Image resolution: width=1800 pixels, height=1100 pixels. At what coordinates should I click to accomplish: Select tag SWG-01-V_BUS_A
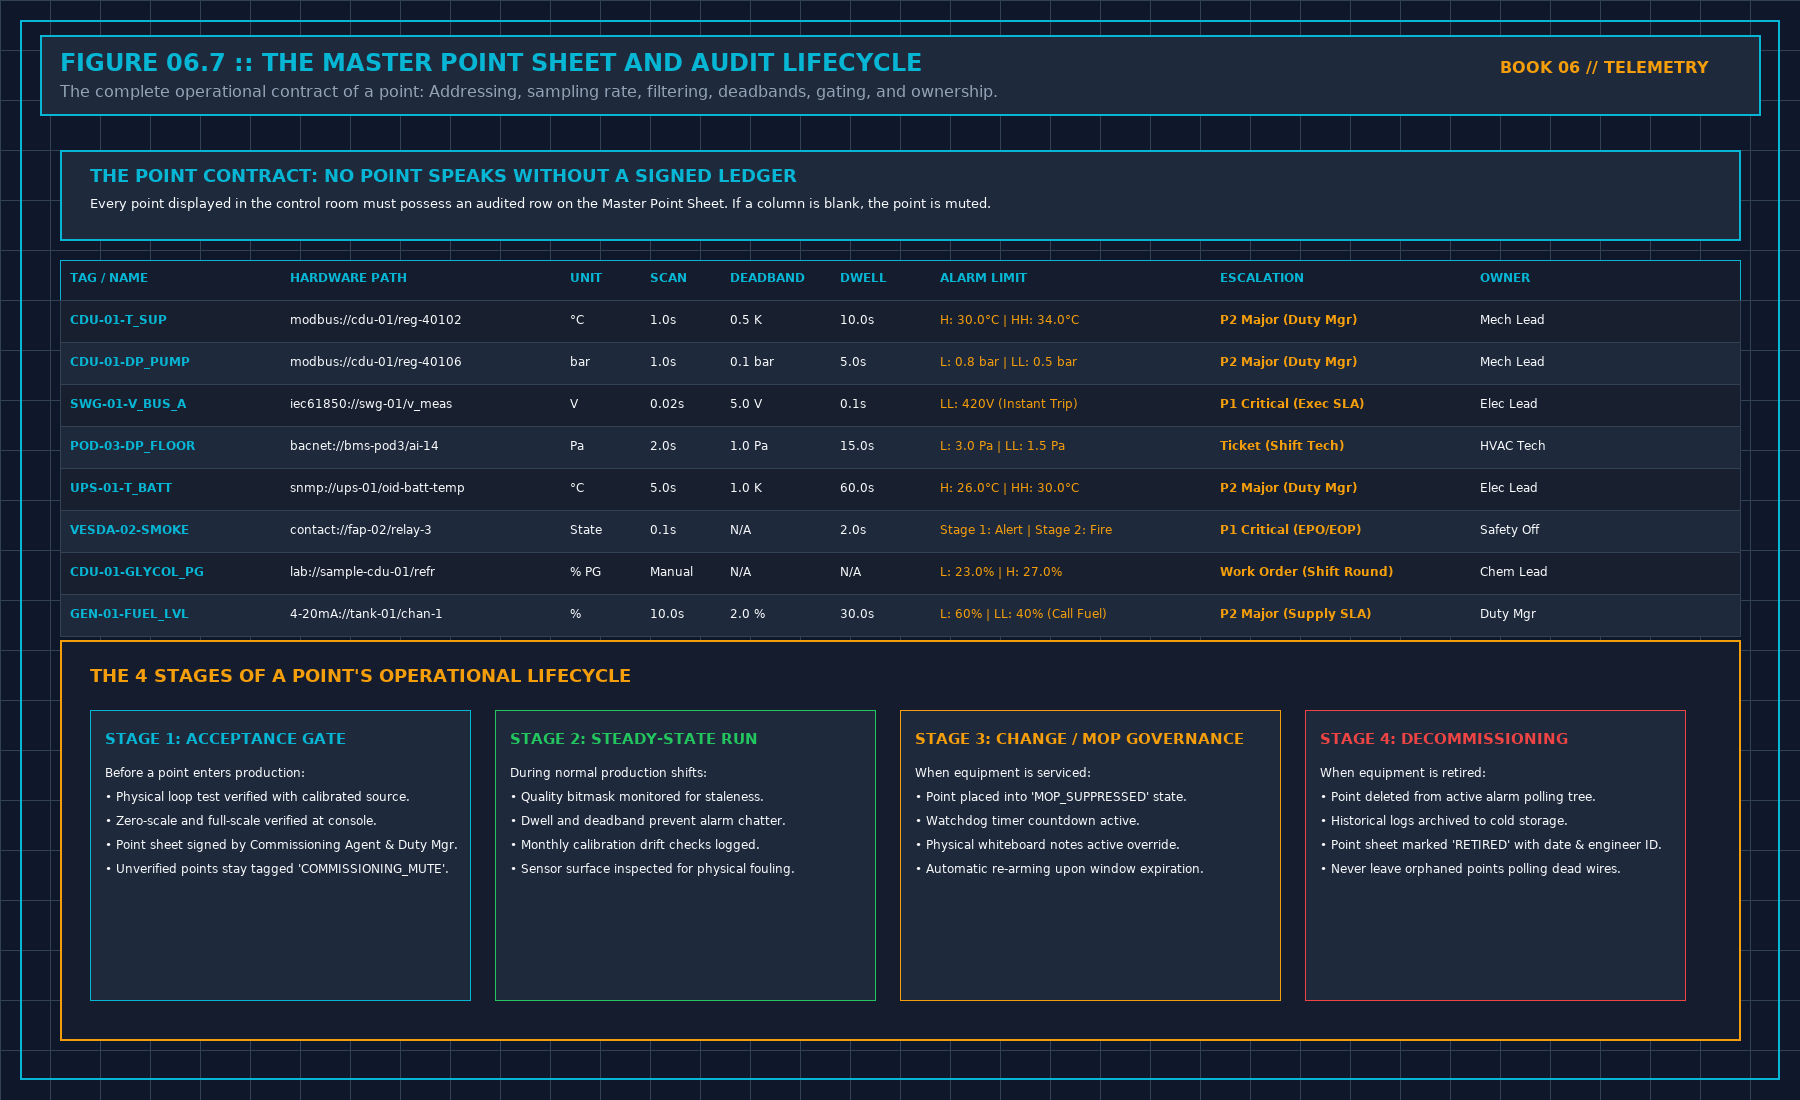pyautogui.click(x=128, y=404)
